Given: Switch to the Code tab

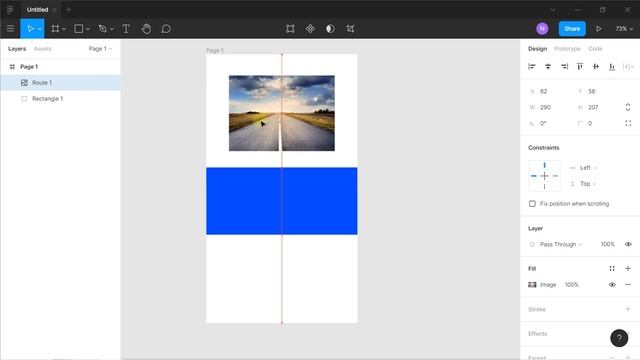Looking at the screenshot, I should pyautogui.click(x=595, y=49).
